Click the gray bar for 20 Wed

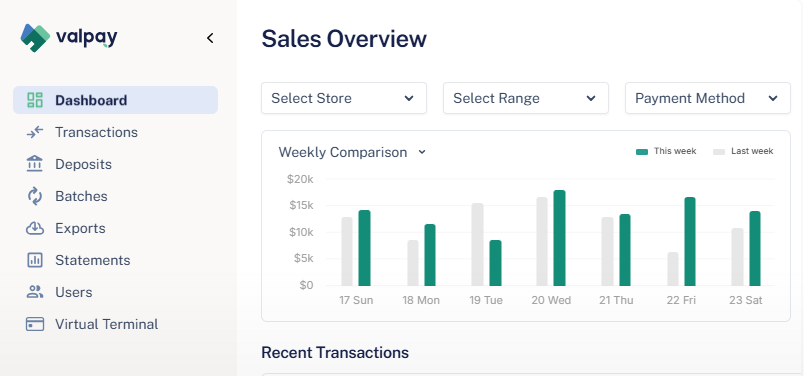(542, 241)
